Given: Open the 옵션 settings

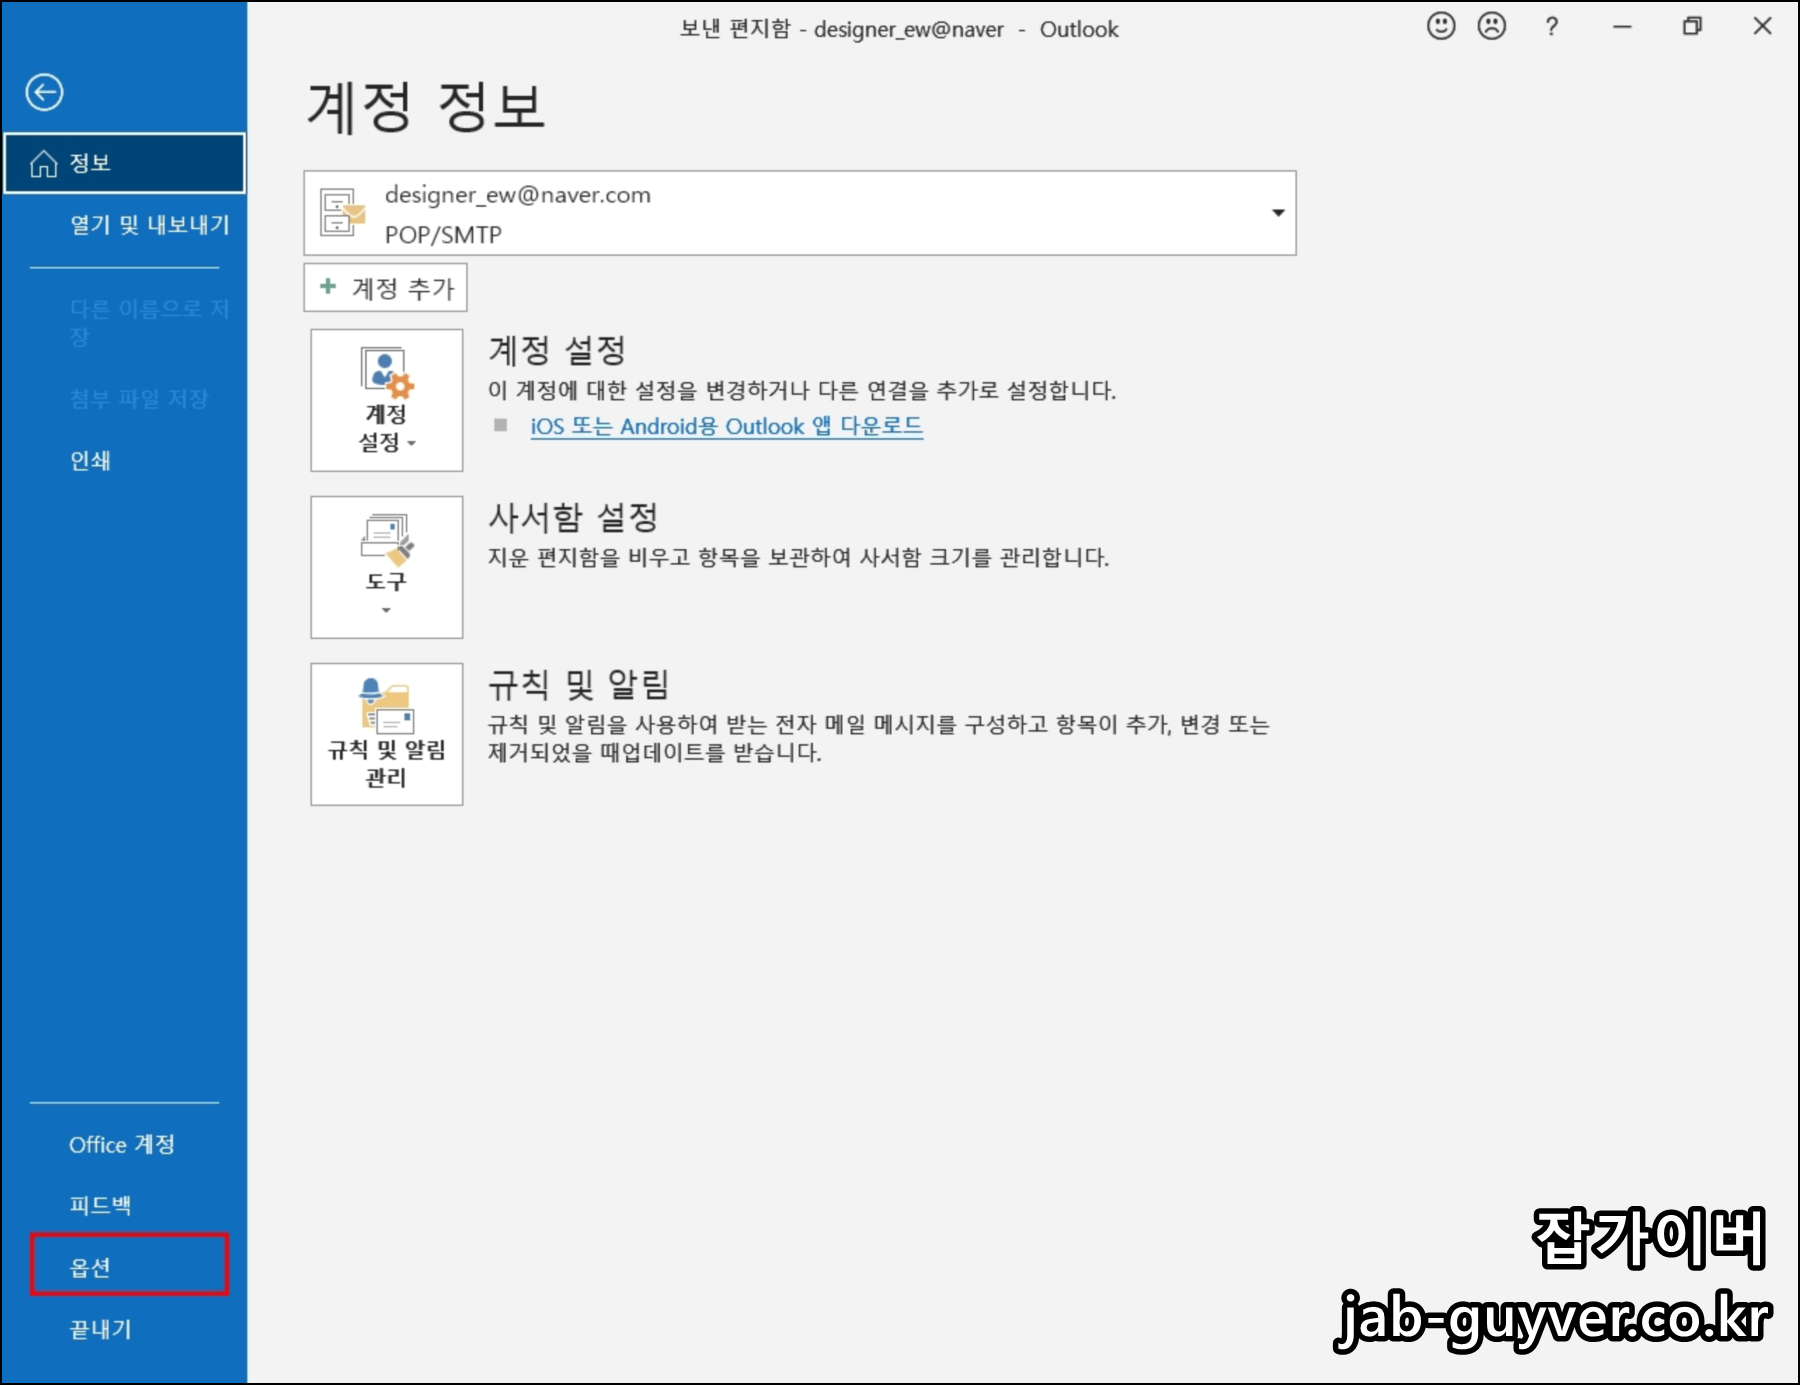Looking at the screenshot, I should coord(129,1266).
